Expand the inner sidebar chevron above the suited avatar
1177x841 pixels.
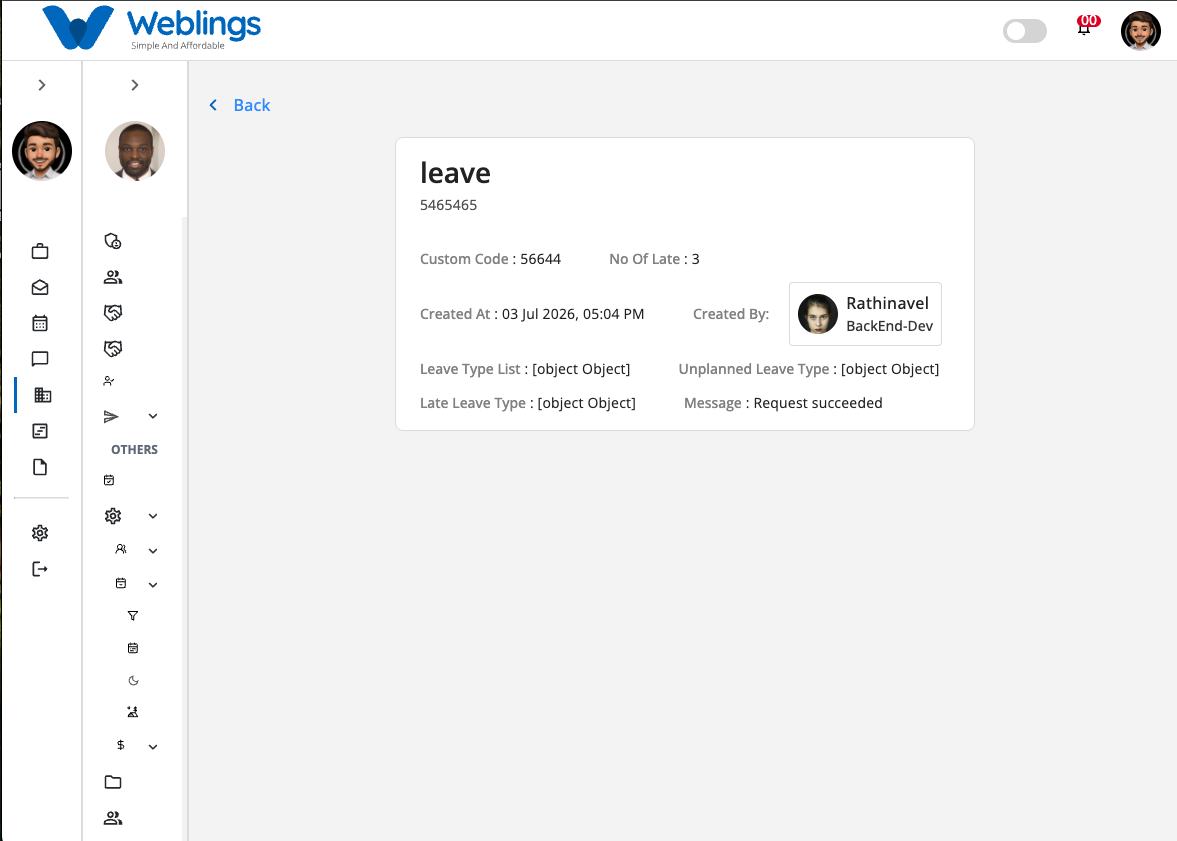point(135,85)
